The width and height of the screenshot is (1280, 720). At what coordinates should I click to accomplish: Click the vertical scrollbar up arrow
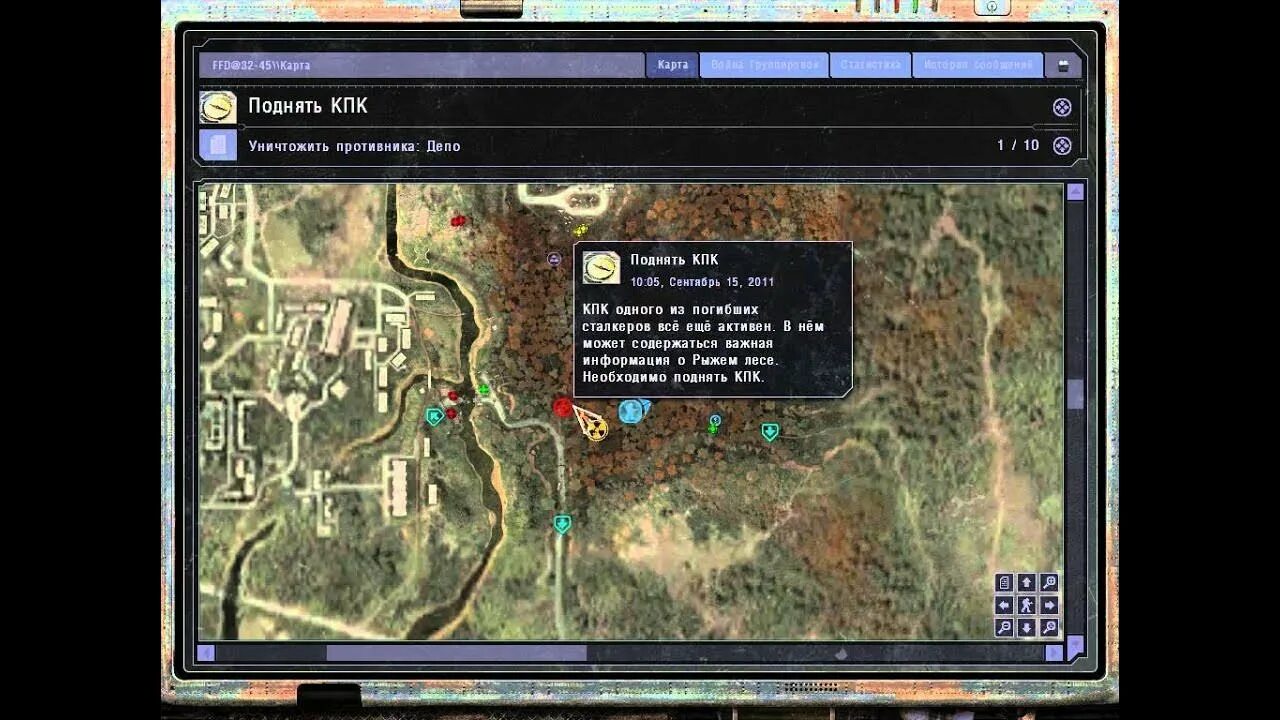[1075, 192]
